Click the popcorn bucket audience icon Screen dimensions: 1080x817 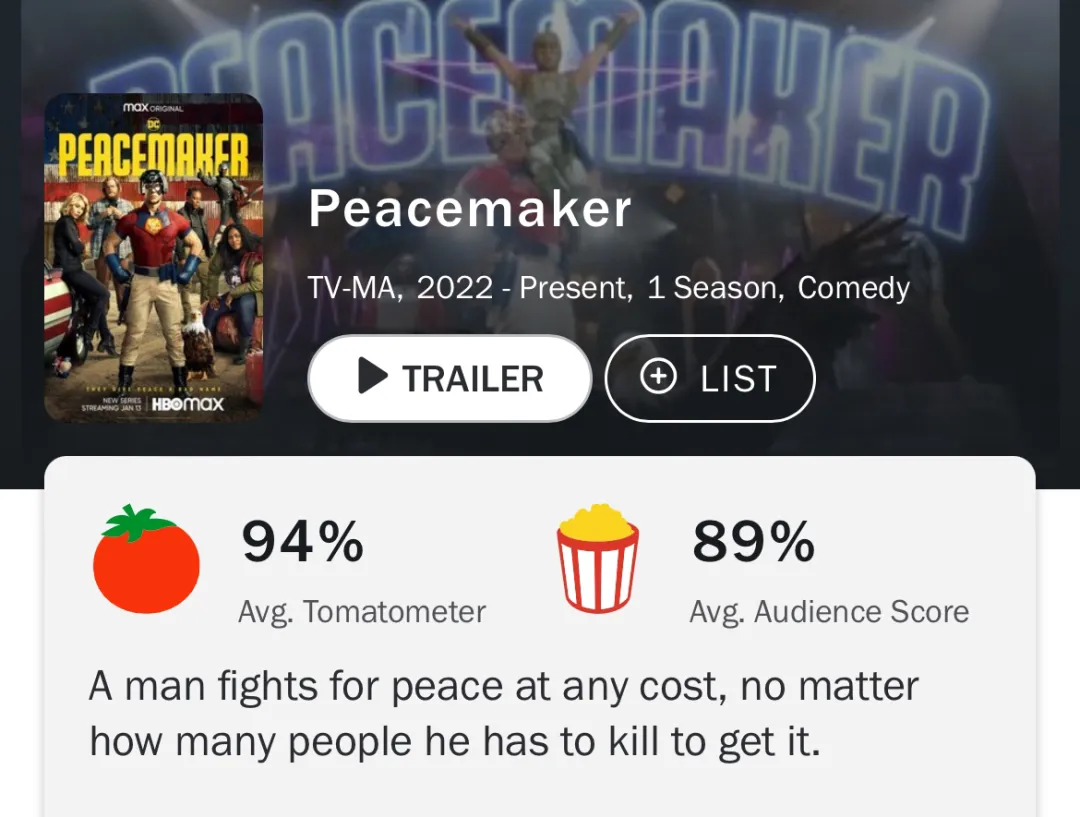598,559
